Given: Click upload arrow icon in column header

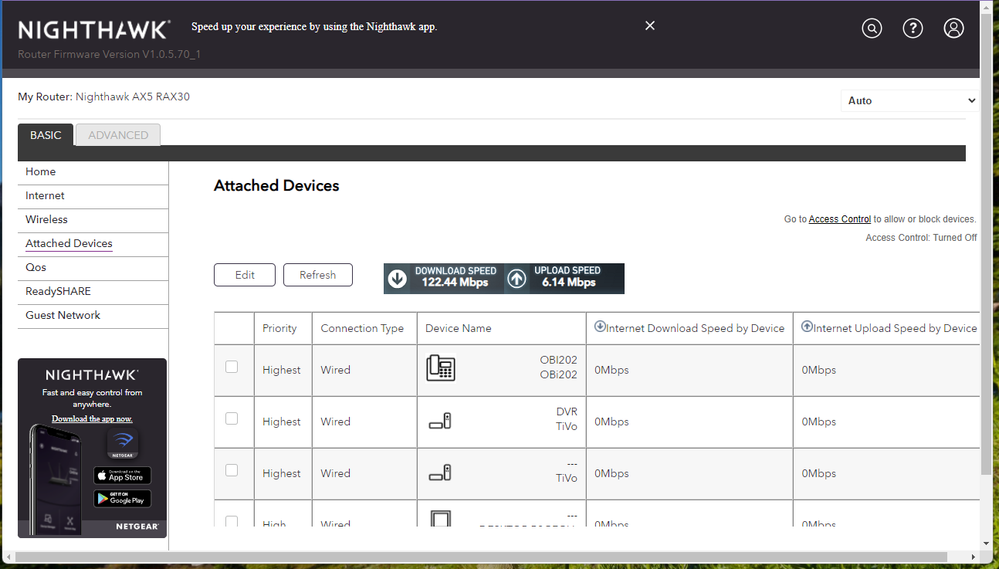Looking at the screenshot, I should pos(807,326).
